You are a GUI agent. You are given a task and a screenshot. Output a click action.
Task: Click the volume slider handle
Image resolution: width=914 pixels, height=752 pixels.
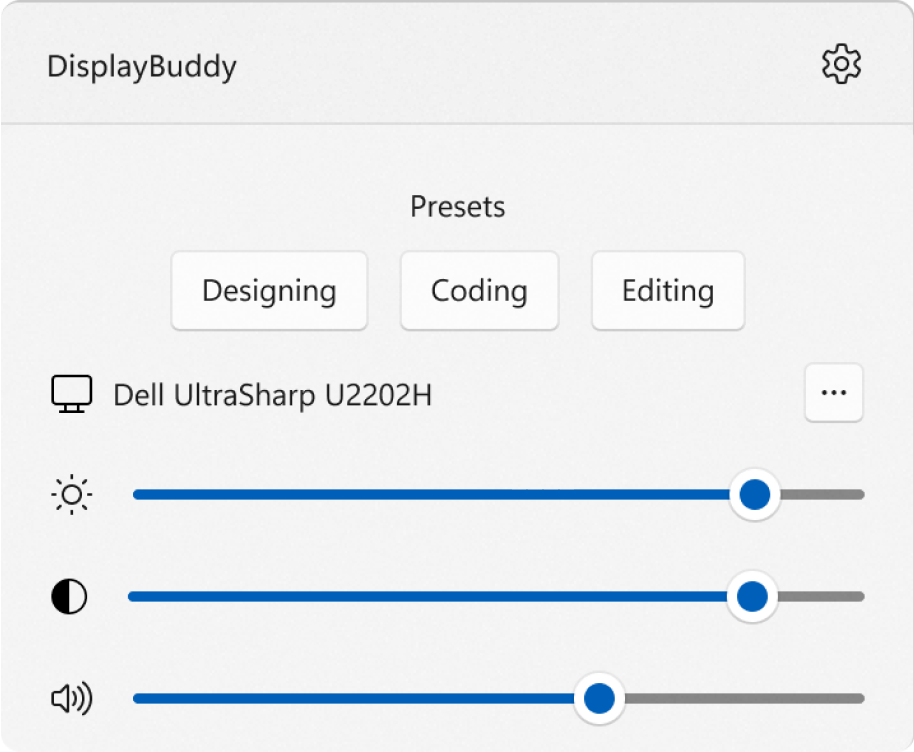tap(598, 699)
